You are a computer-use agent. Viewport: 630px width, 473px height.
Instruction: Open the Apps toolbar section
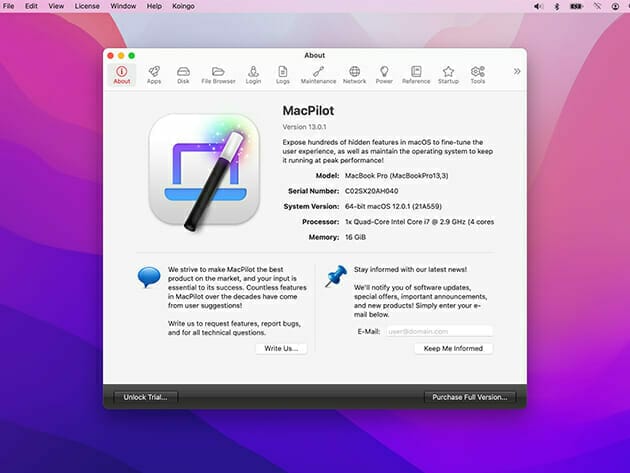(x=154, y=75)
